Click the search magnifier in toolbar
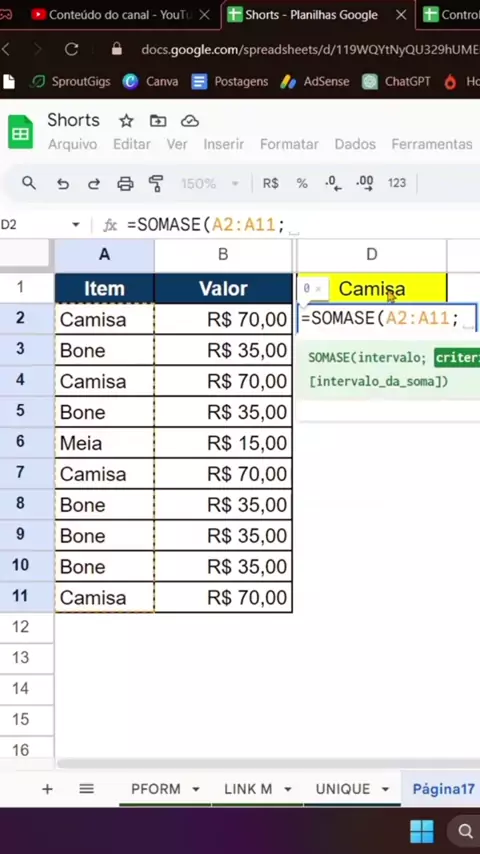Image resolution: width=480 pixels, height=854 pixels. pyautogui.click(x=29, y=184)
